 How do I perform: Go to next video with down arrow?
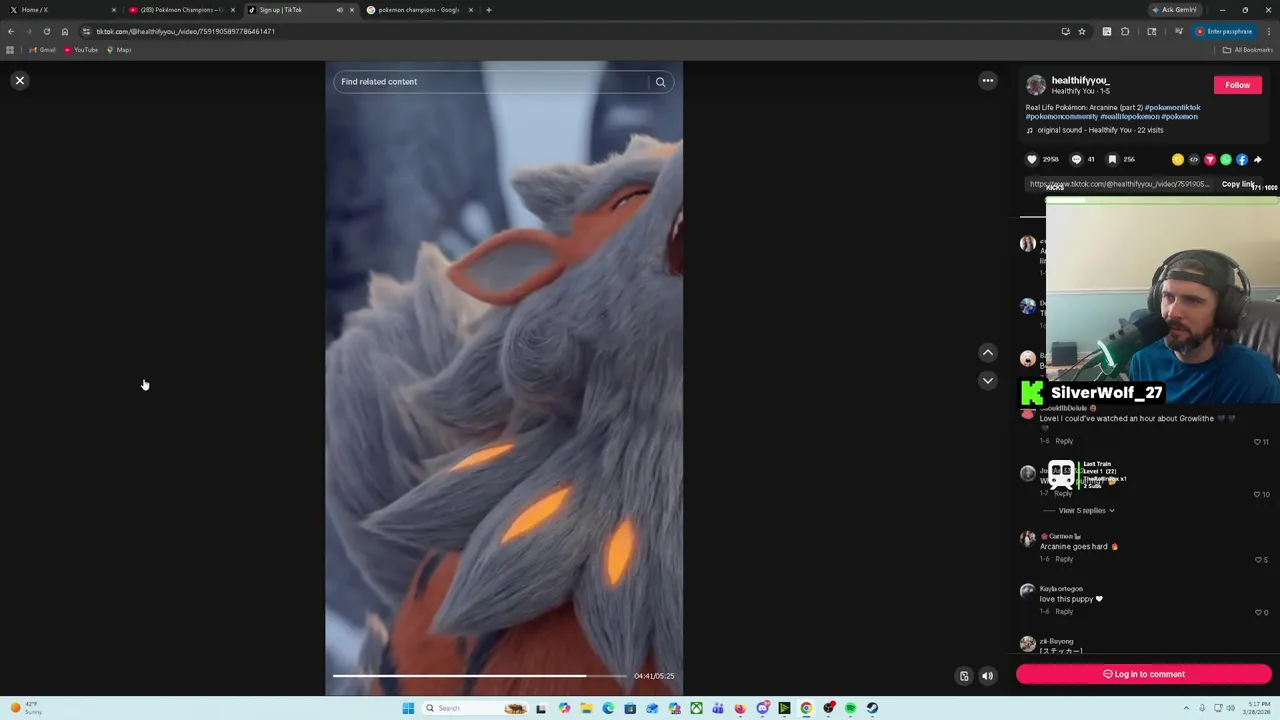pyautogui.click(x=987, y=380)
